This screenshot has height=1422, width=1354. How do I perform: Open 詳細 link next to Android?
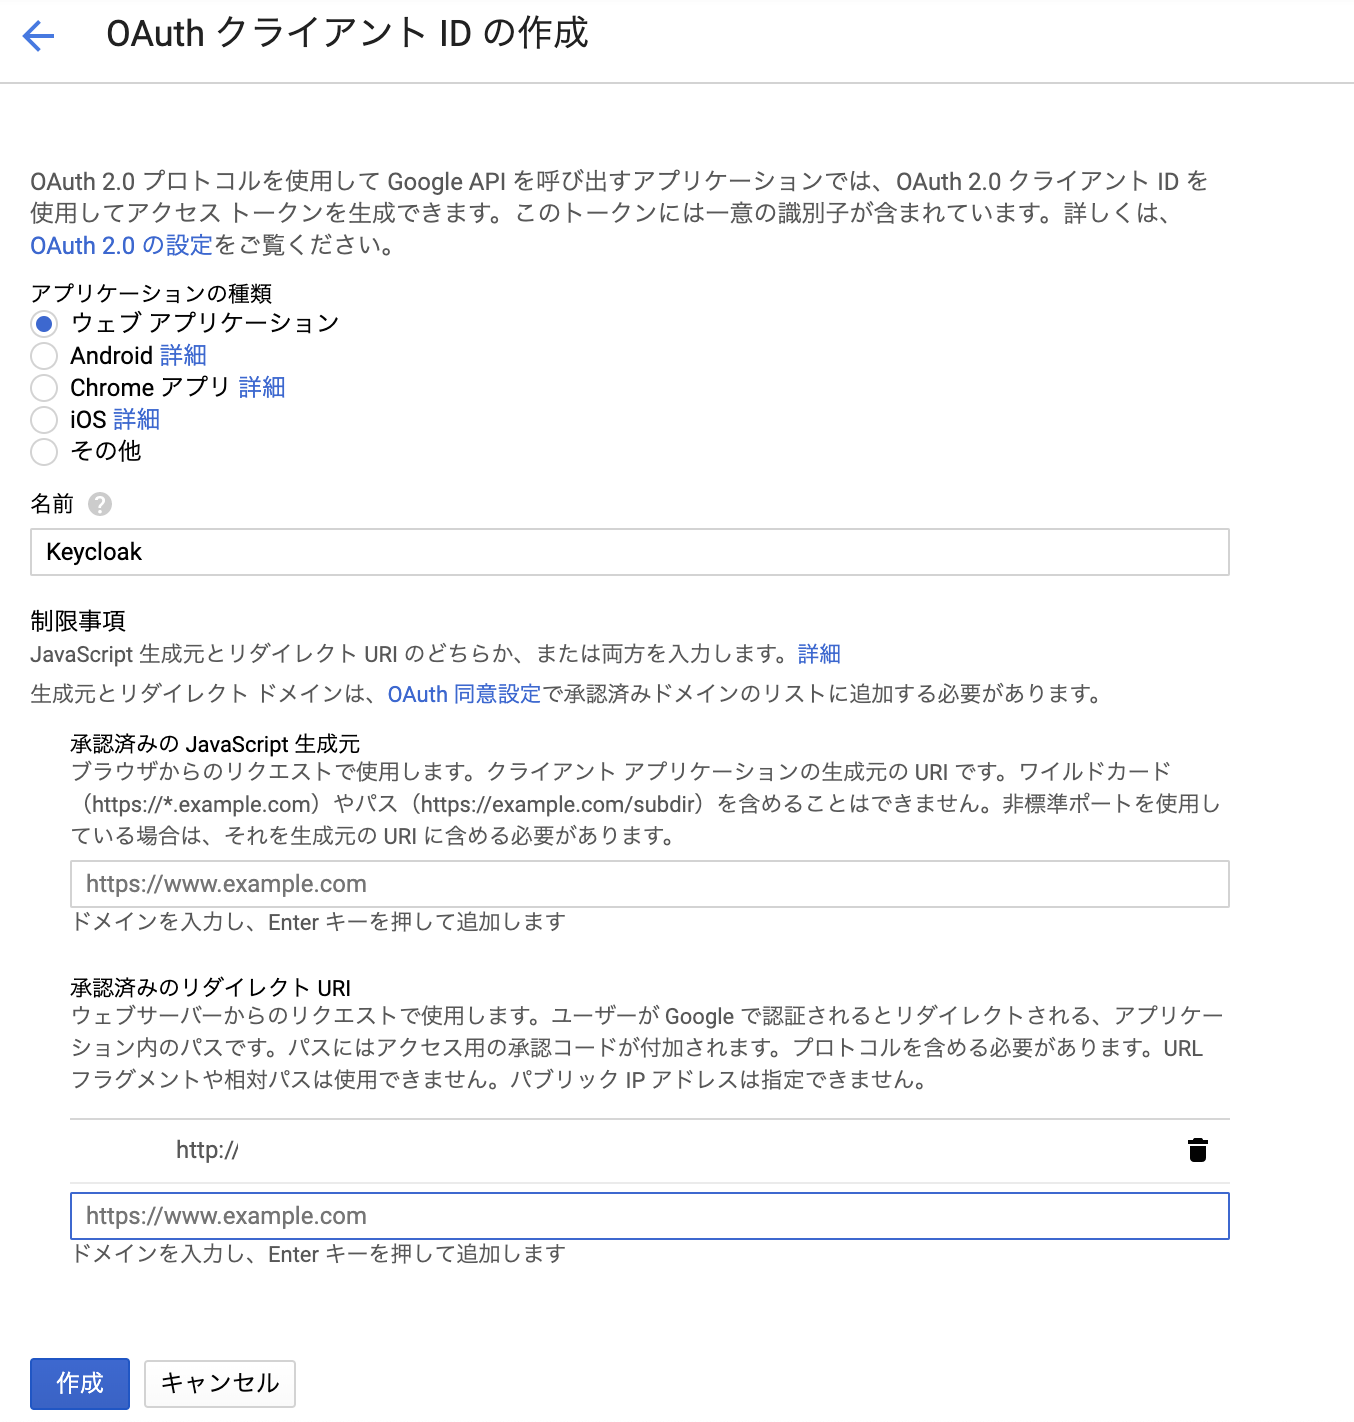pos(183,356)
